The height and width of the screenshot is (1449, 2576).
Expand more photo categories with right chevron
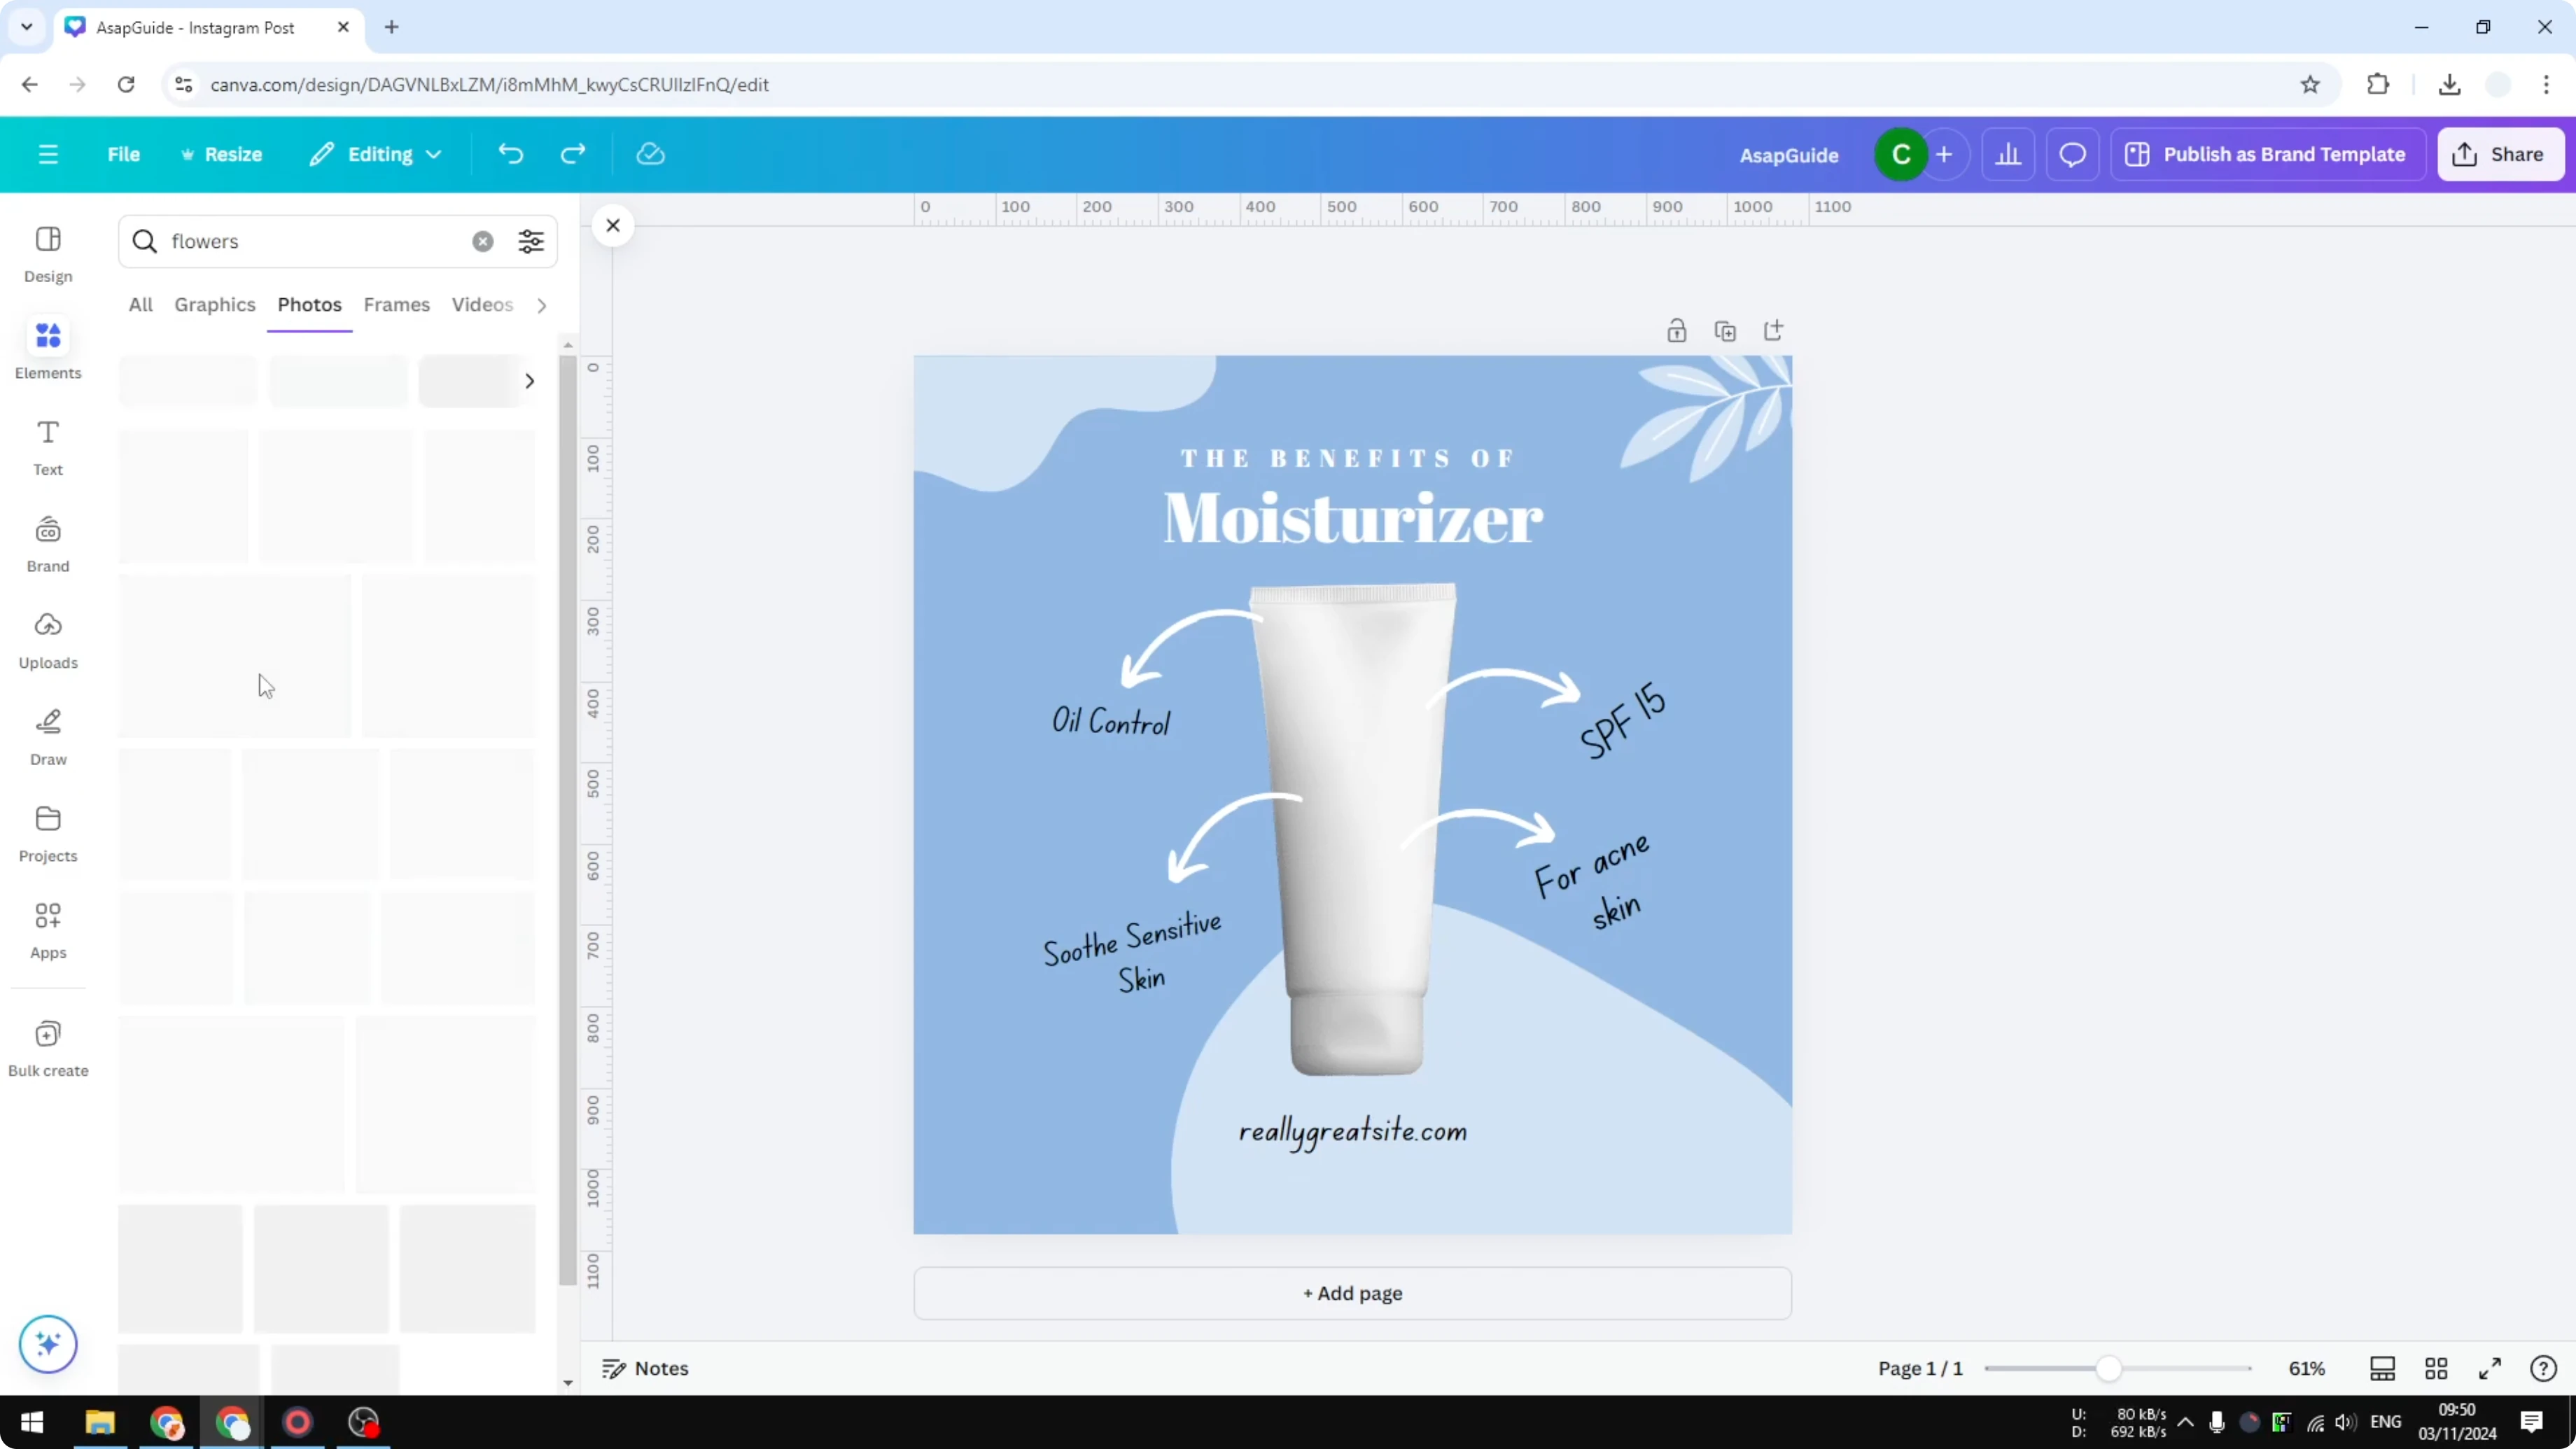(541, 305)
